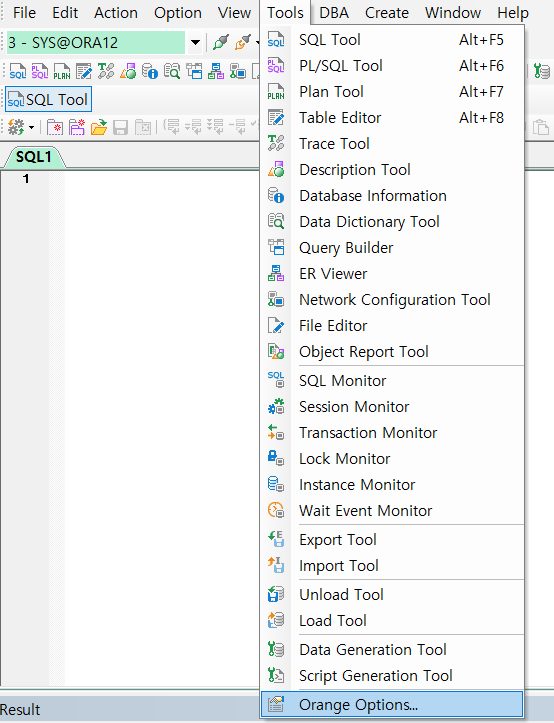Choose Transaction Monitor menu entry
Image resolution: width=554 pixels, height=723 pixels.
[x=393, y=433]
